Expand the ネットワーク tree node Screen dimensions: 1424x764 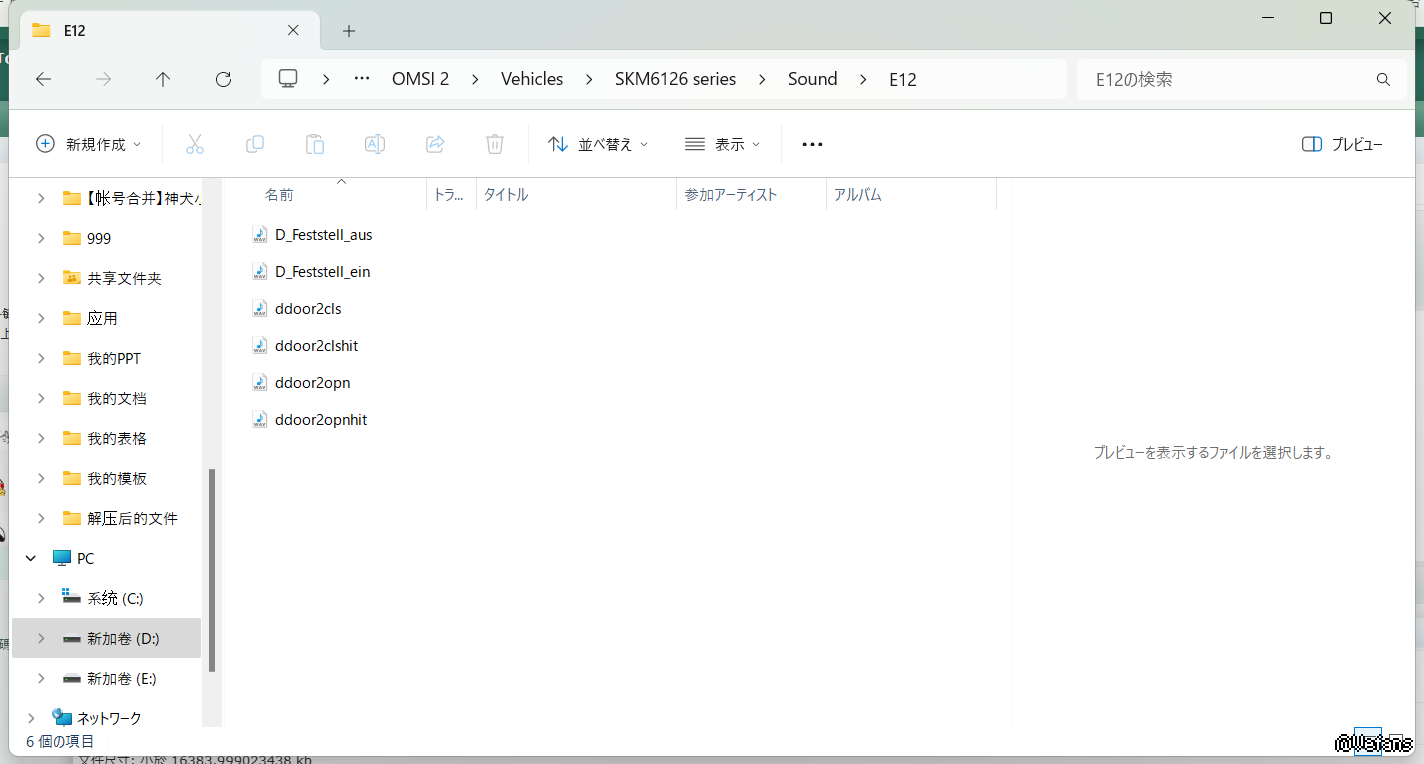[31, 718]
